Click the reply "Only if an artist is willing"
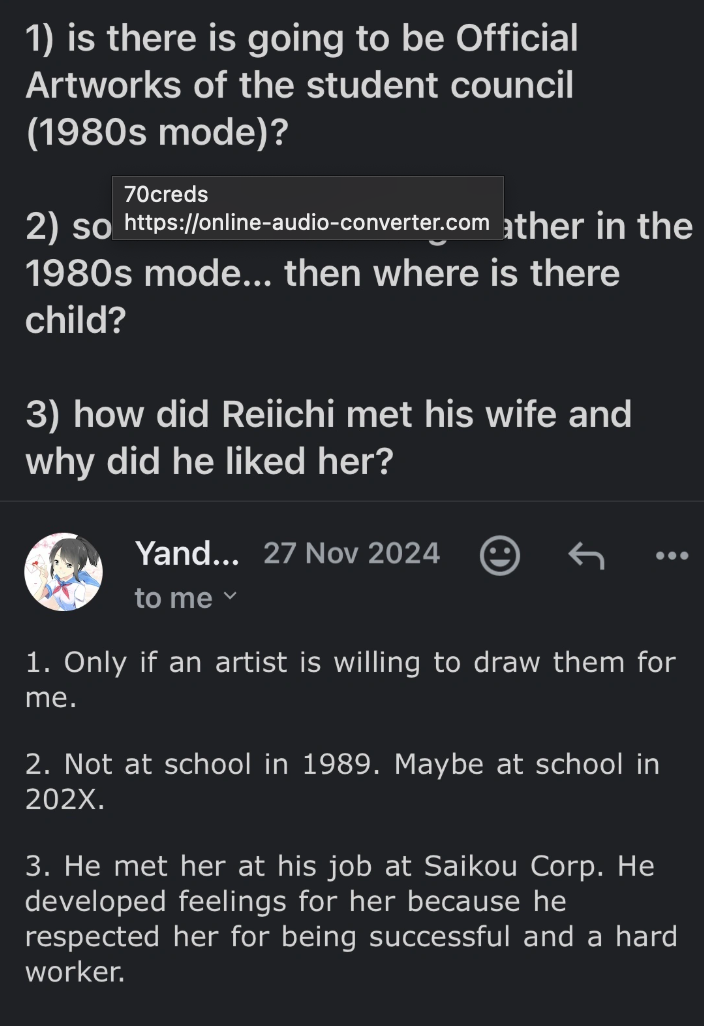This screenshot has width=704, height=1026. coord(350,662)
